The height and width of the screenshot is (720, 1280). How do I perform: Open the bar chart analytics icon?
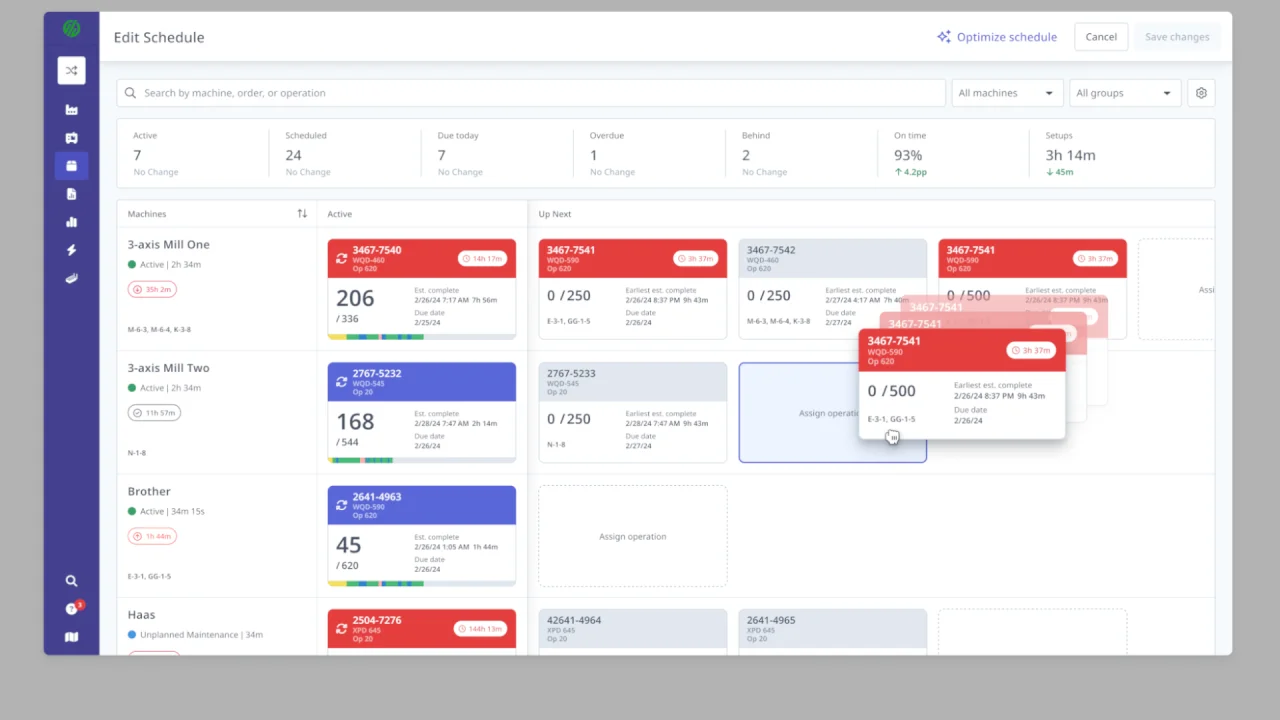(x=71, y=222)
